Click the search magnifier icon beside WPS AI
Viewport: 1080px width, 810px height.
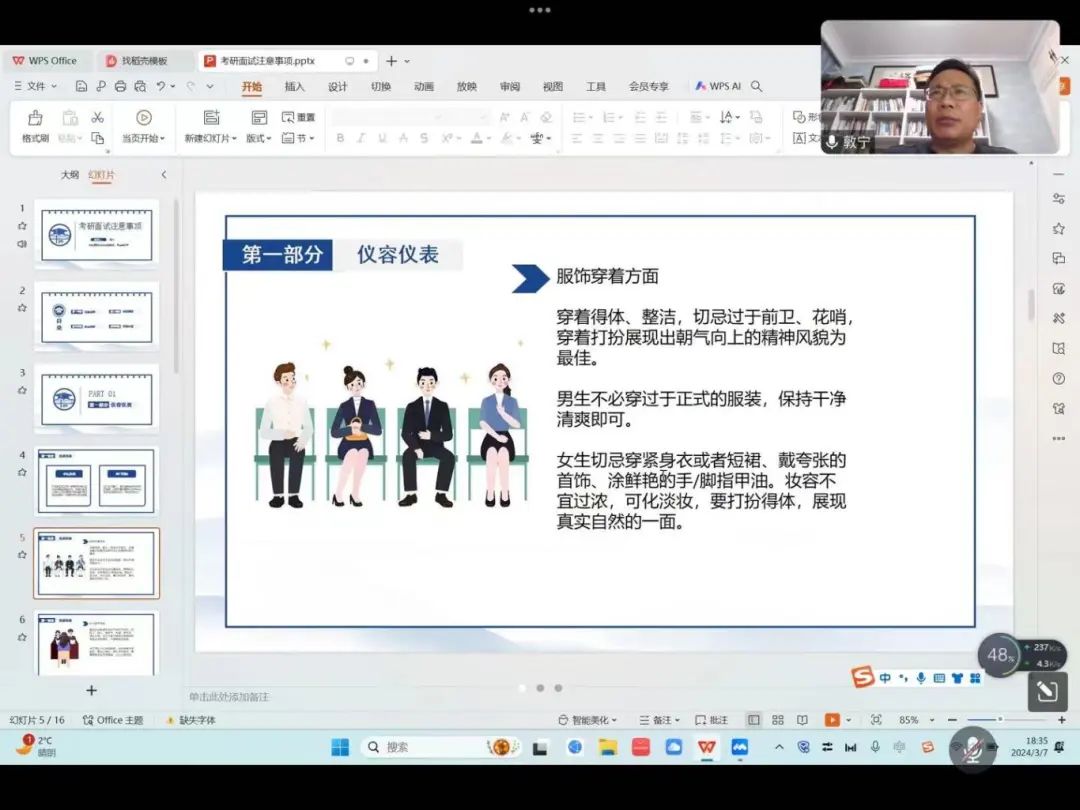click(x=757, y=87)
